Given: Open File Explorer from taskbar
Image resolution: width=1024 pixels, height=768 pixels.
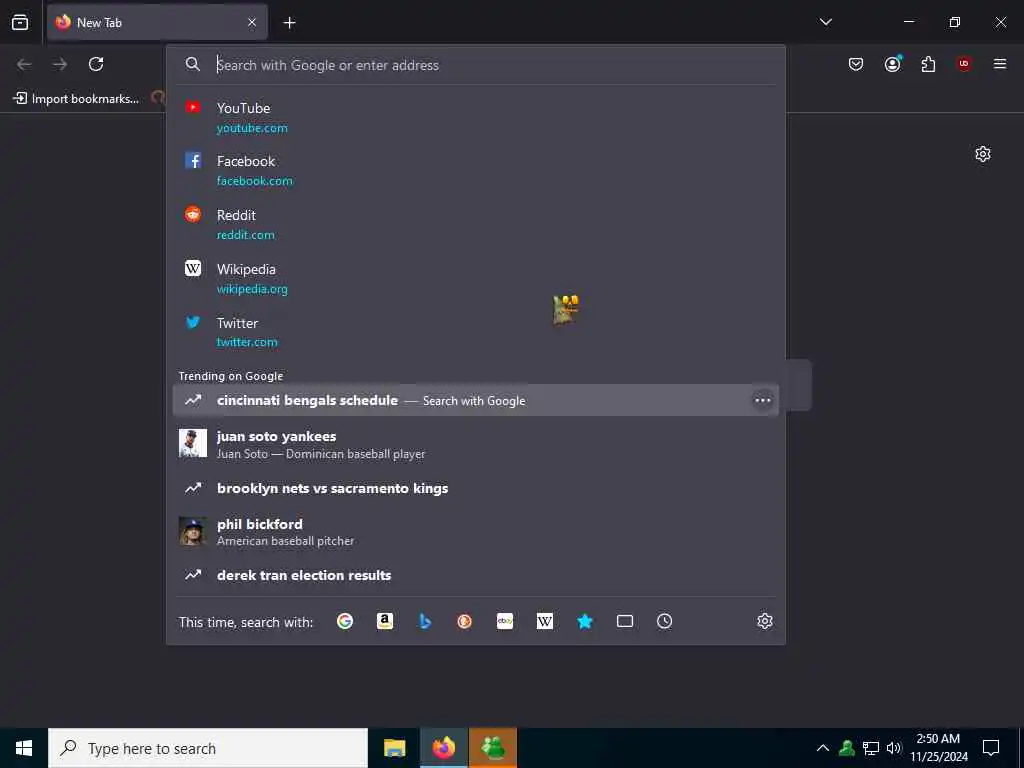Looking at the screenshot, I should pos(394,748).
